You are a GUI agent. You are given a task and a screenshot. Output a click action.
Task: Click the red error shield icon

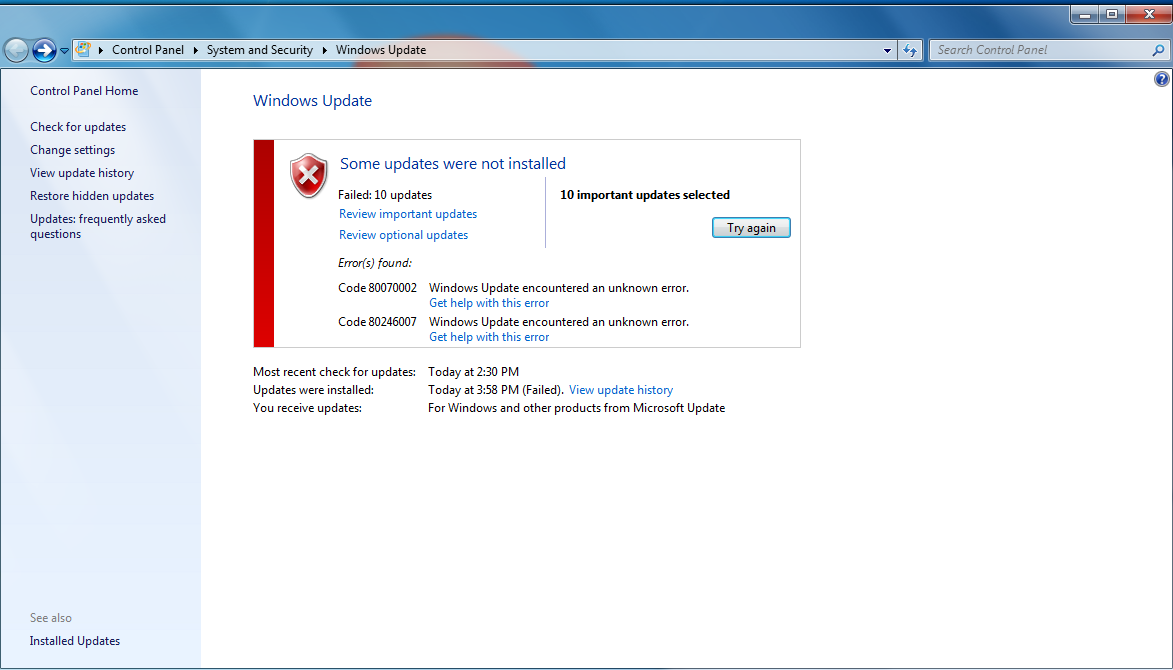308,176
